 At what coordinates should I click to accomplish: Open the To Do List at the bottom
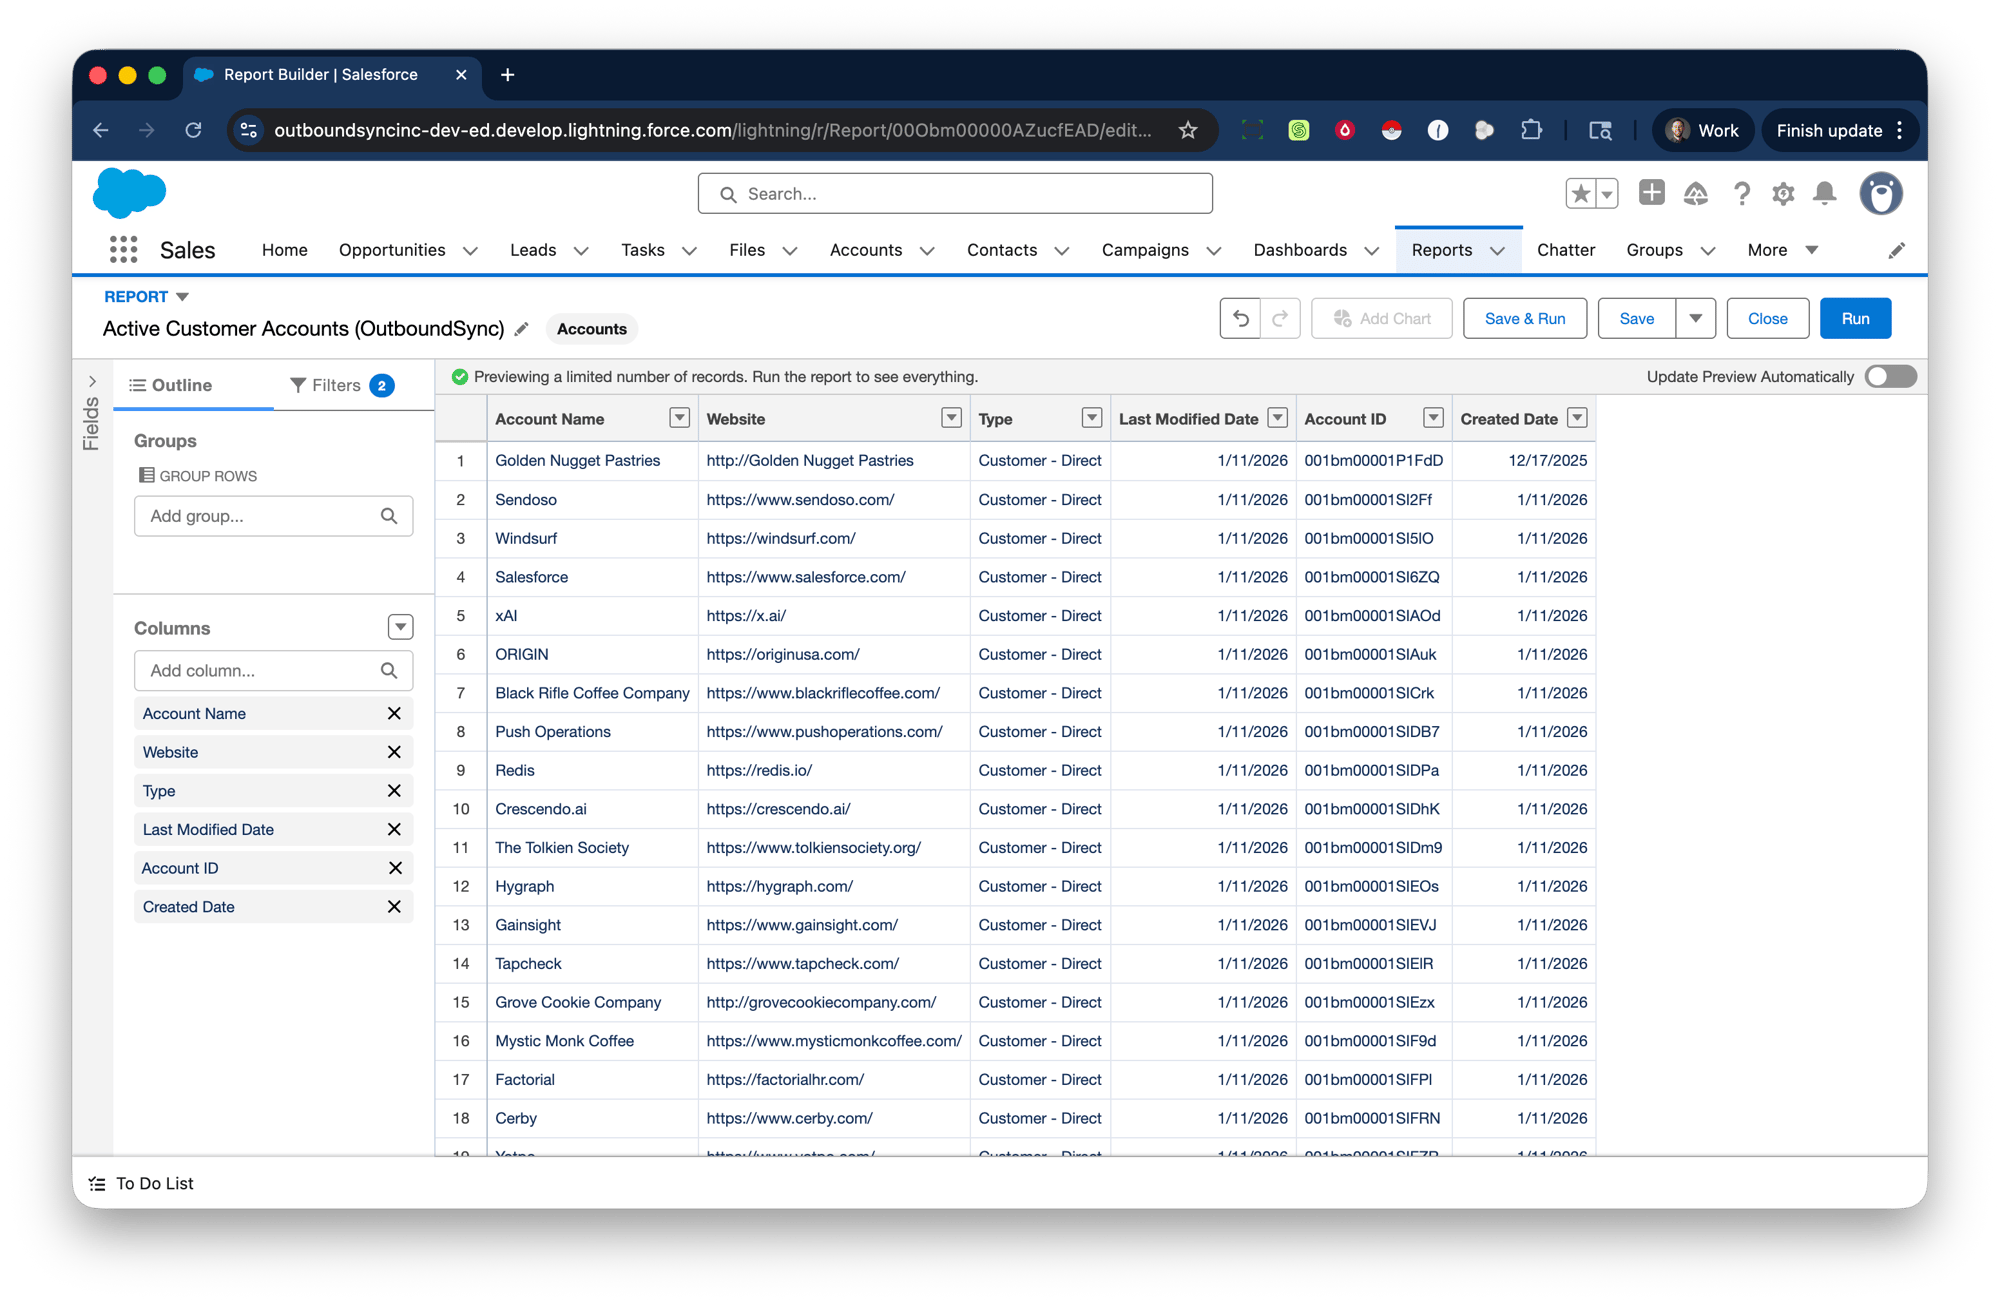[153, 1183]
